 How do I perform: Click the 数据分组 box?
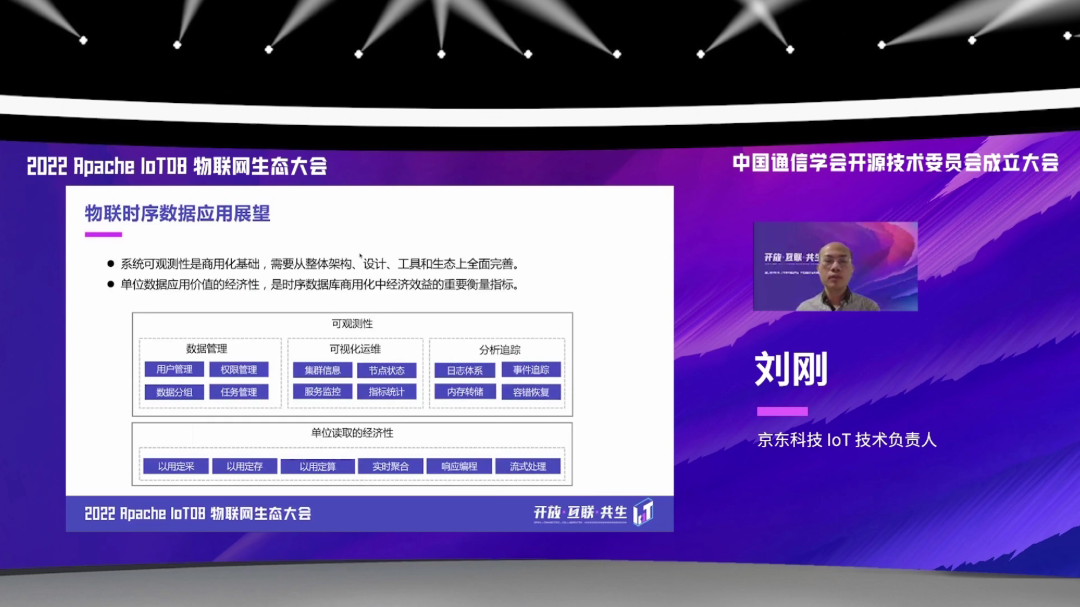point(174,392)
